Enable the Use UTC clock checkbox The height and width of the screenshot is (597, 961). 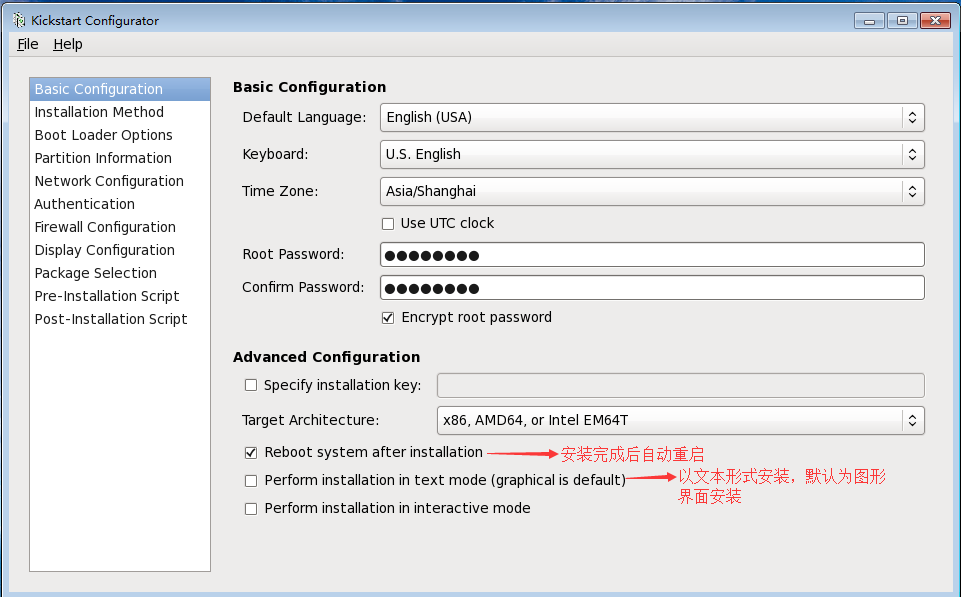click(388, 224)
